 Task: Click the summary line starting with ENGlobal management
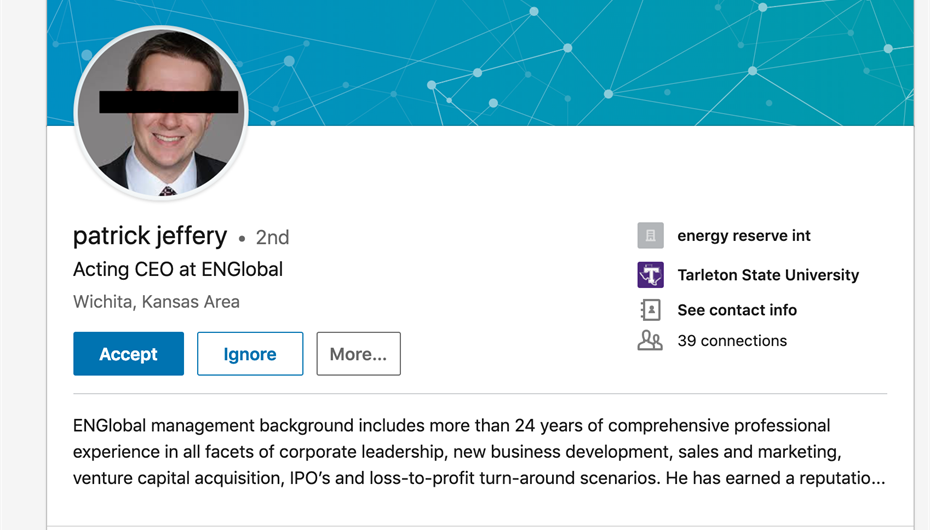coord(452,426)
